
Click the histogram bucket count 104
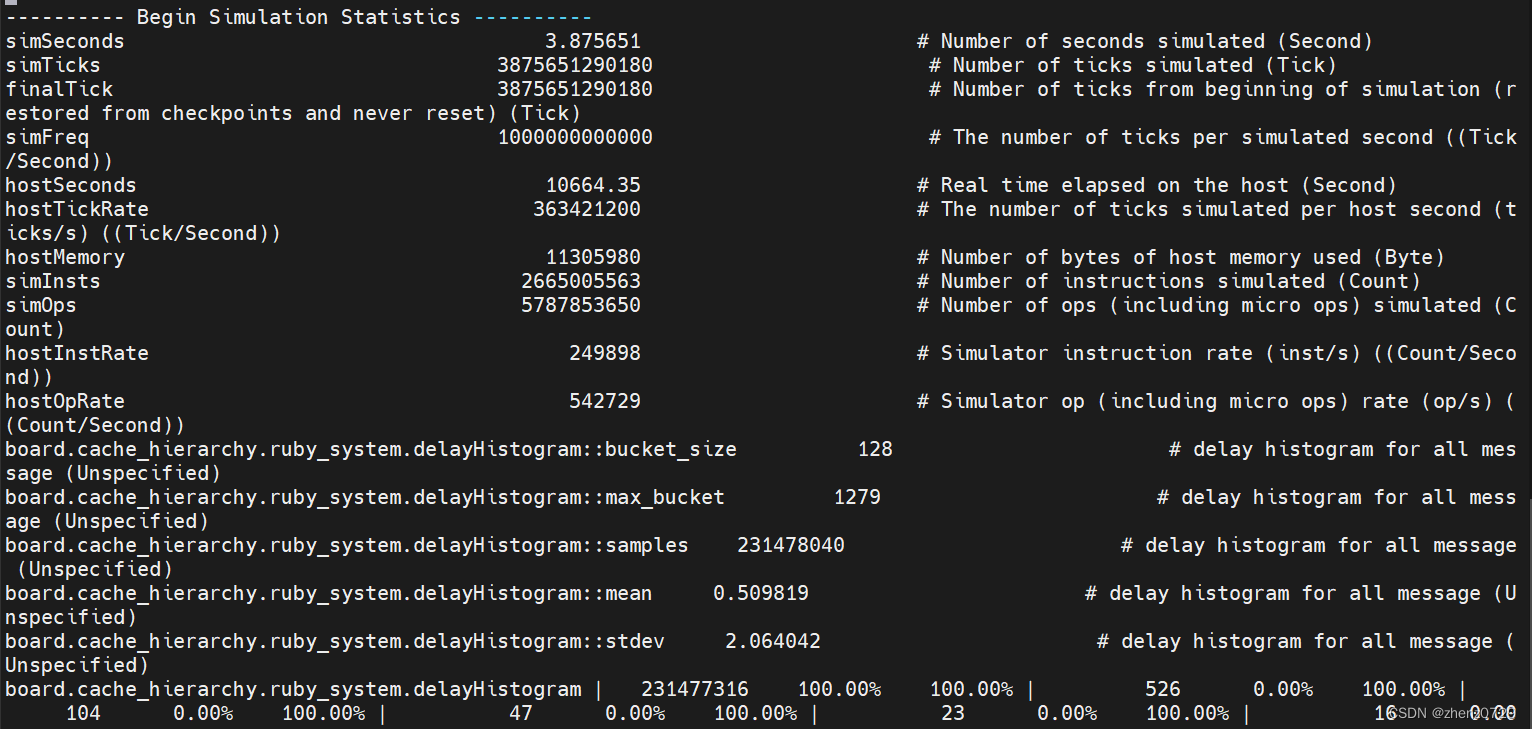click(x=83, y=713)
